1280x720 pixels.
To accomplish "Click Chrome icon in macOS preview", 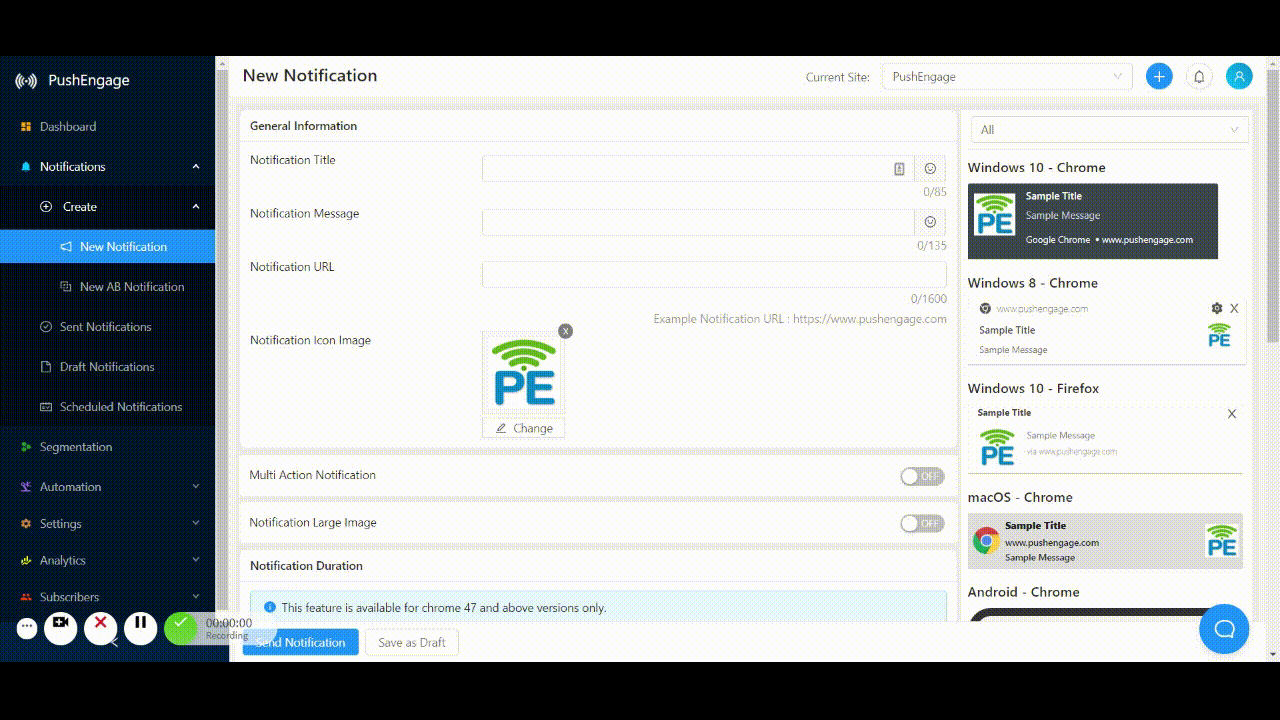I will coord(986,541).
